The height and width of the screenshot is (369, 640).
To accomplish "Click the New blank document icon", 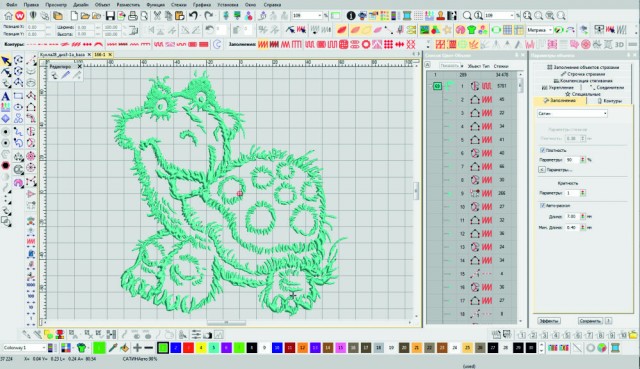I will 74,16.
